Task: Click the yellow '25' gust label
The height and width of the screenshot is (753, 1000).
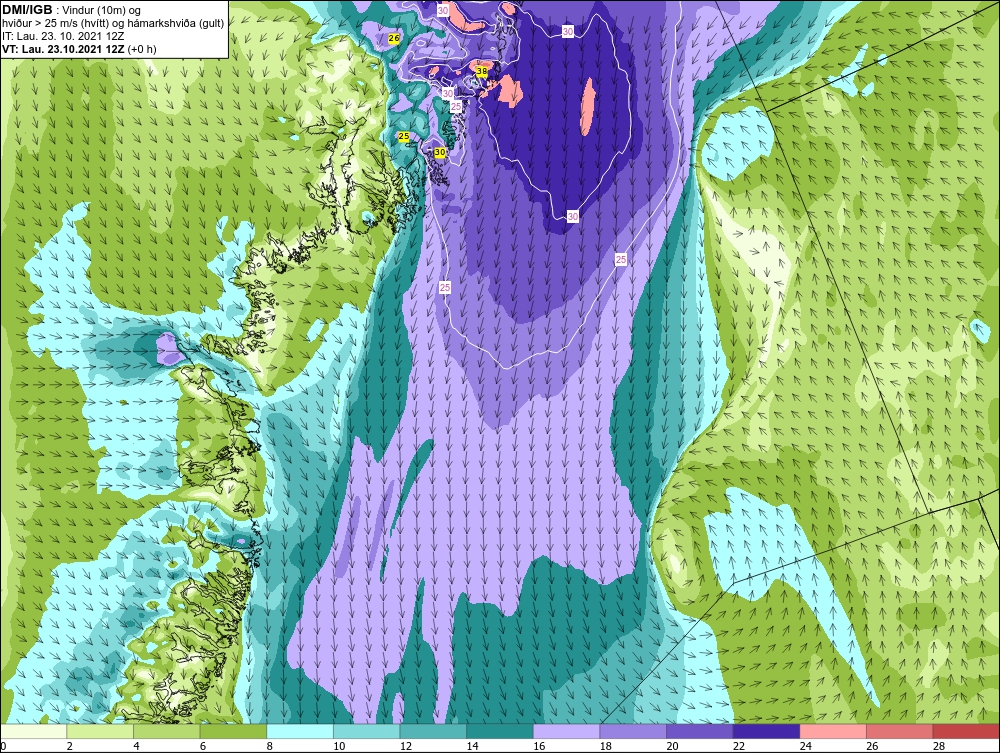Action: 404,136
